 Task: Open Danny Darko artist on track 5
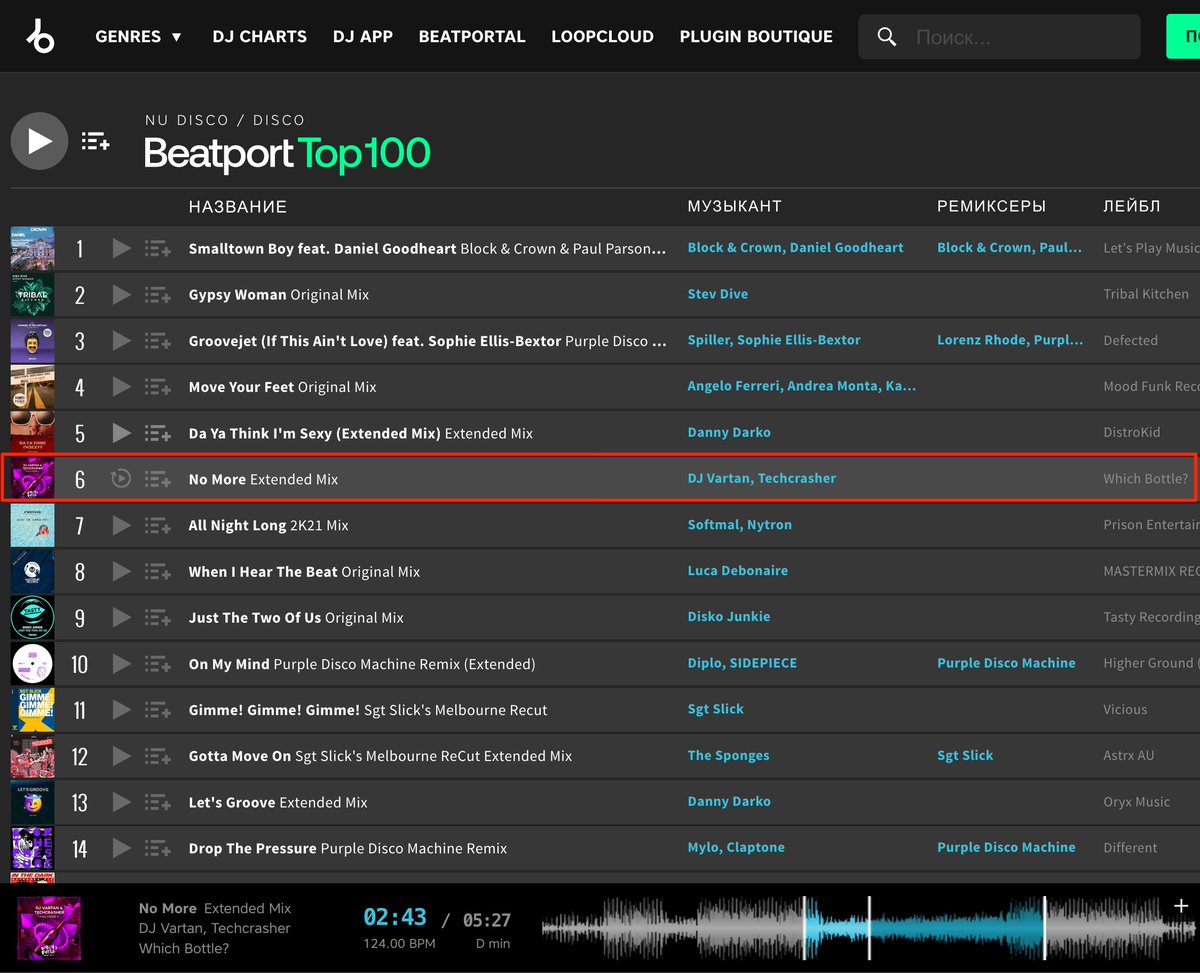pyautogui.click(x=729, y=432)
